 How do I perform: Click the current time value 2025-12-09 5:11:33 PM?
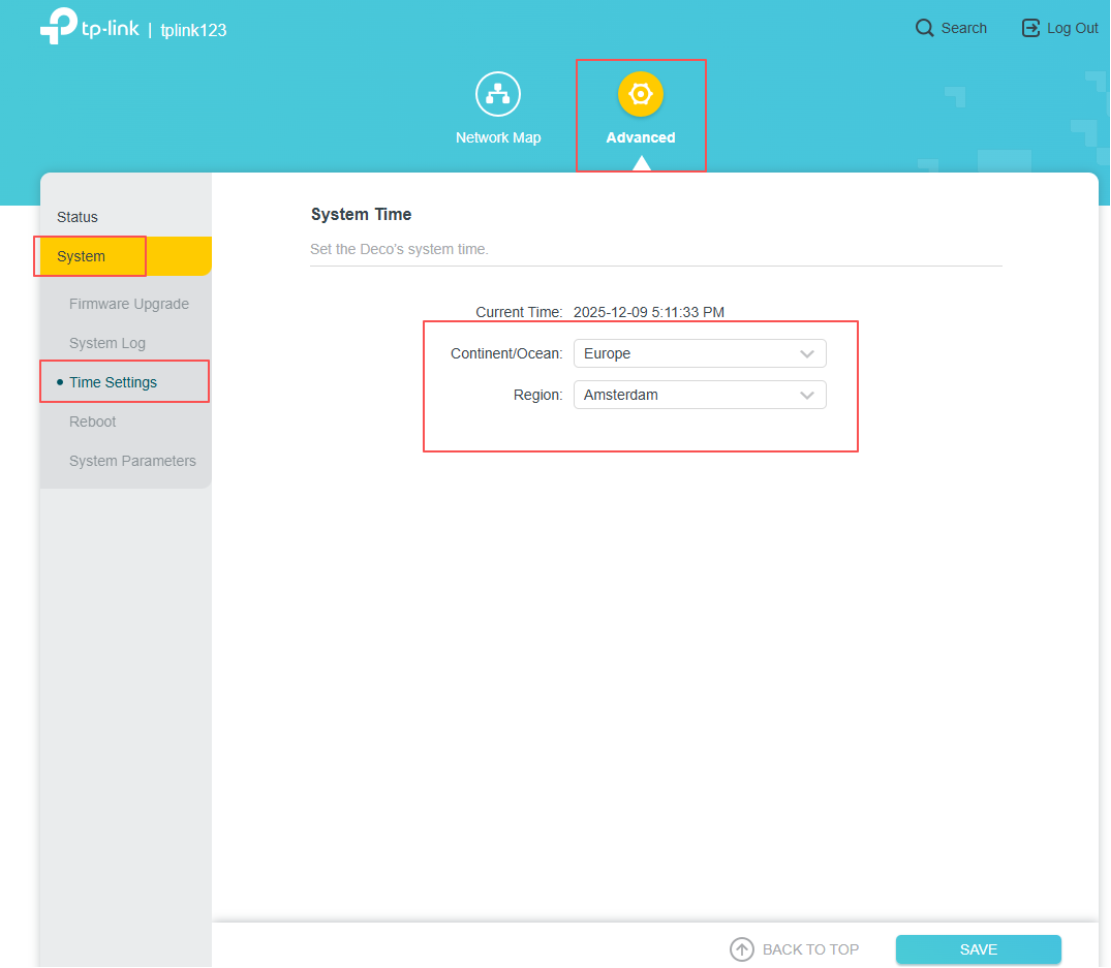click(648, 312)
